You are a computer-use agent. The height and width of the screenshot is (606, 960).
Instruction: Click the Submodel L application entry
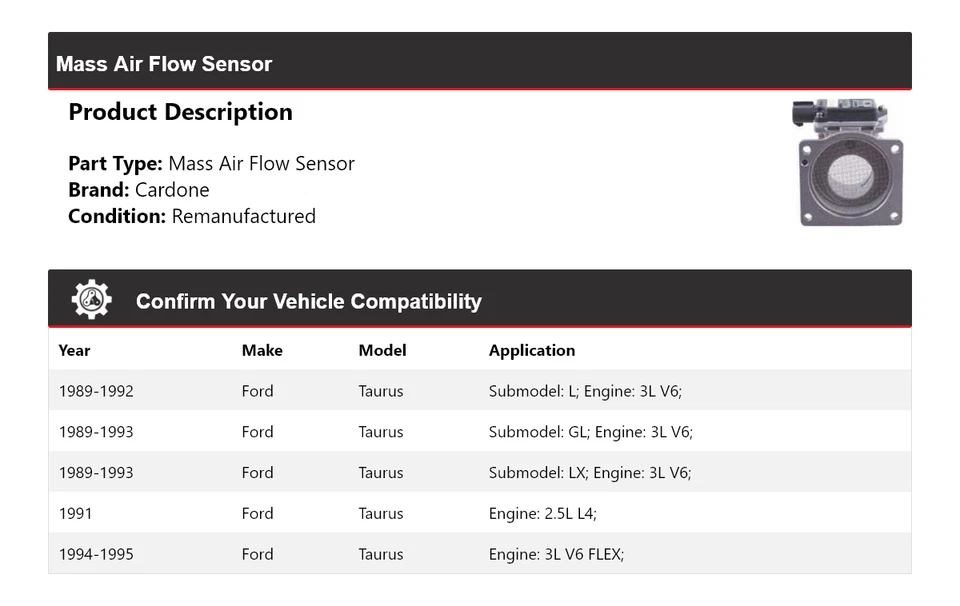(x=585, y=391)
